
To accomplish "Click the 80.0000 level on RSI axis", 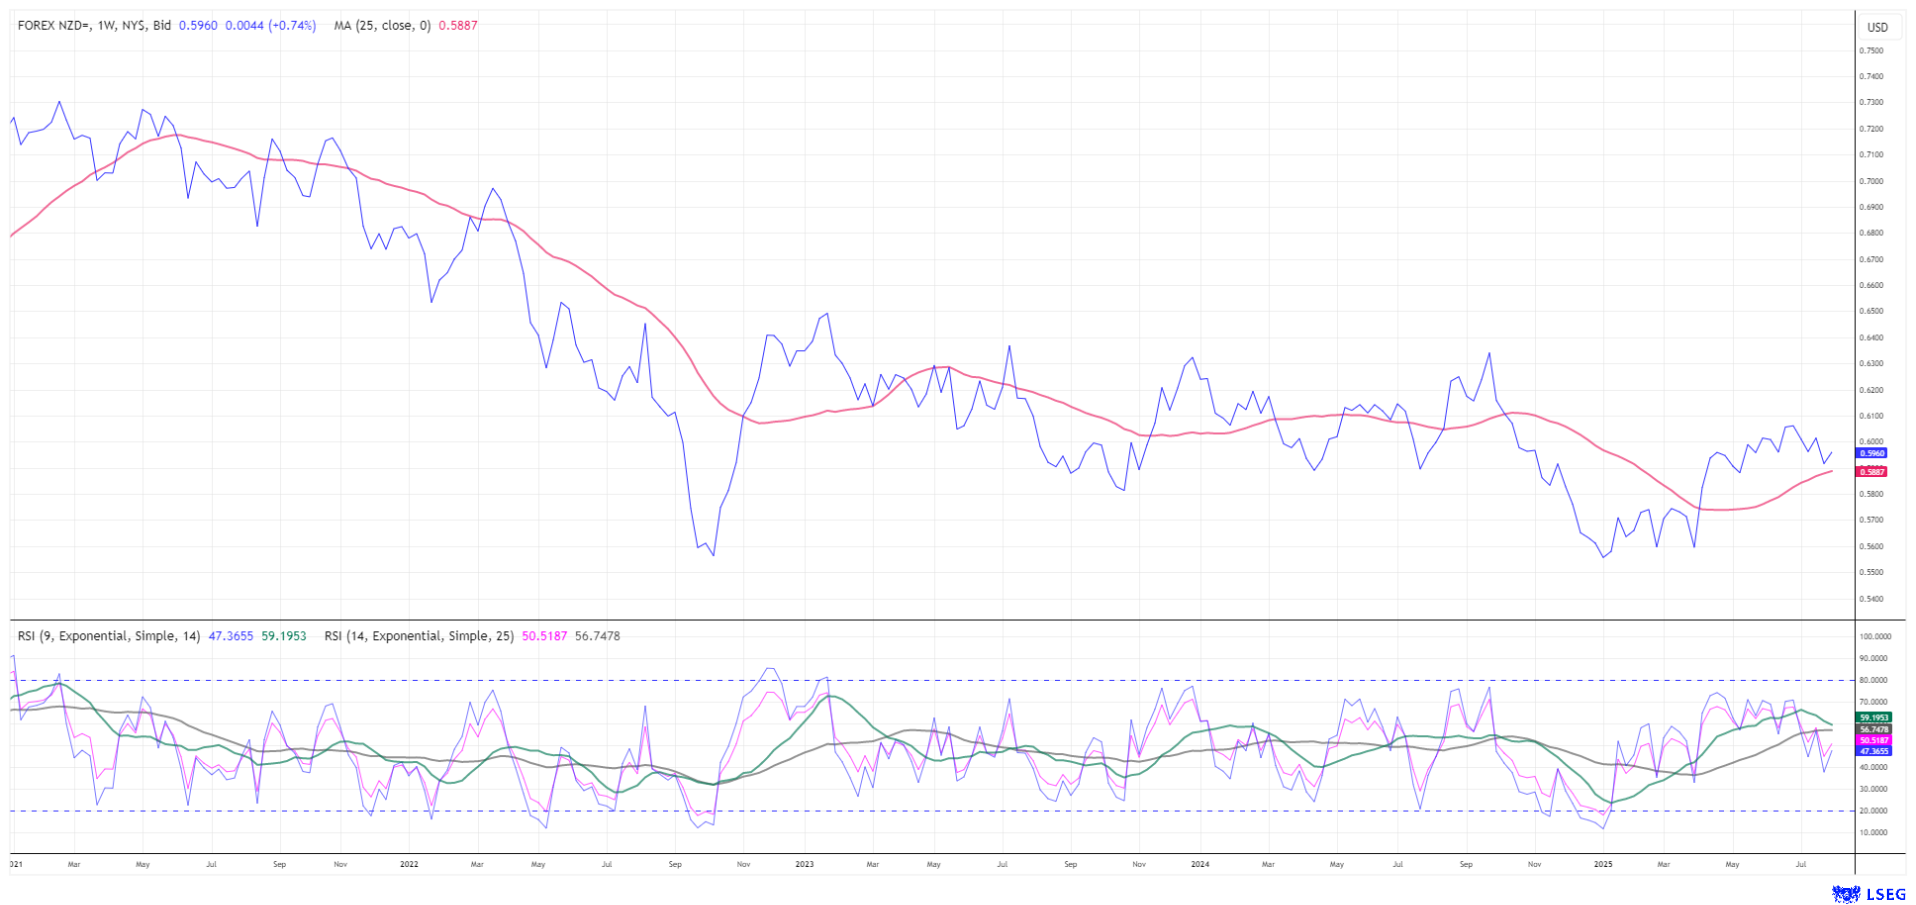I will [x=1874, y=680].
